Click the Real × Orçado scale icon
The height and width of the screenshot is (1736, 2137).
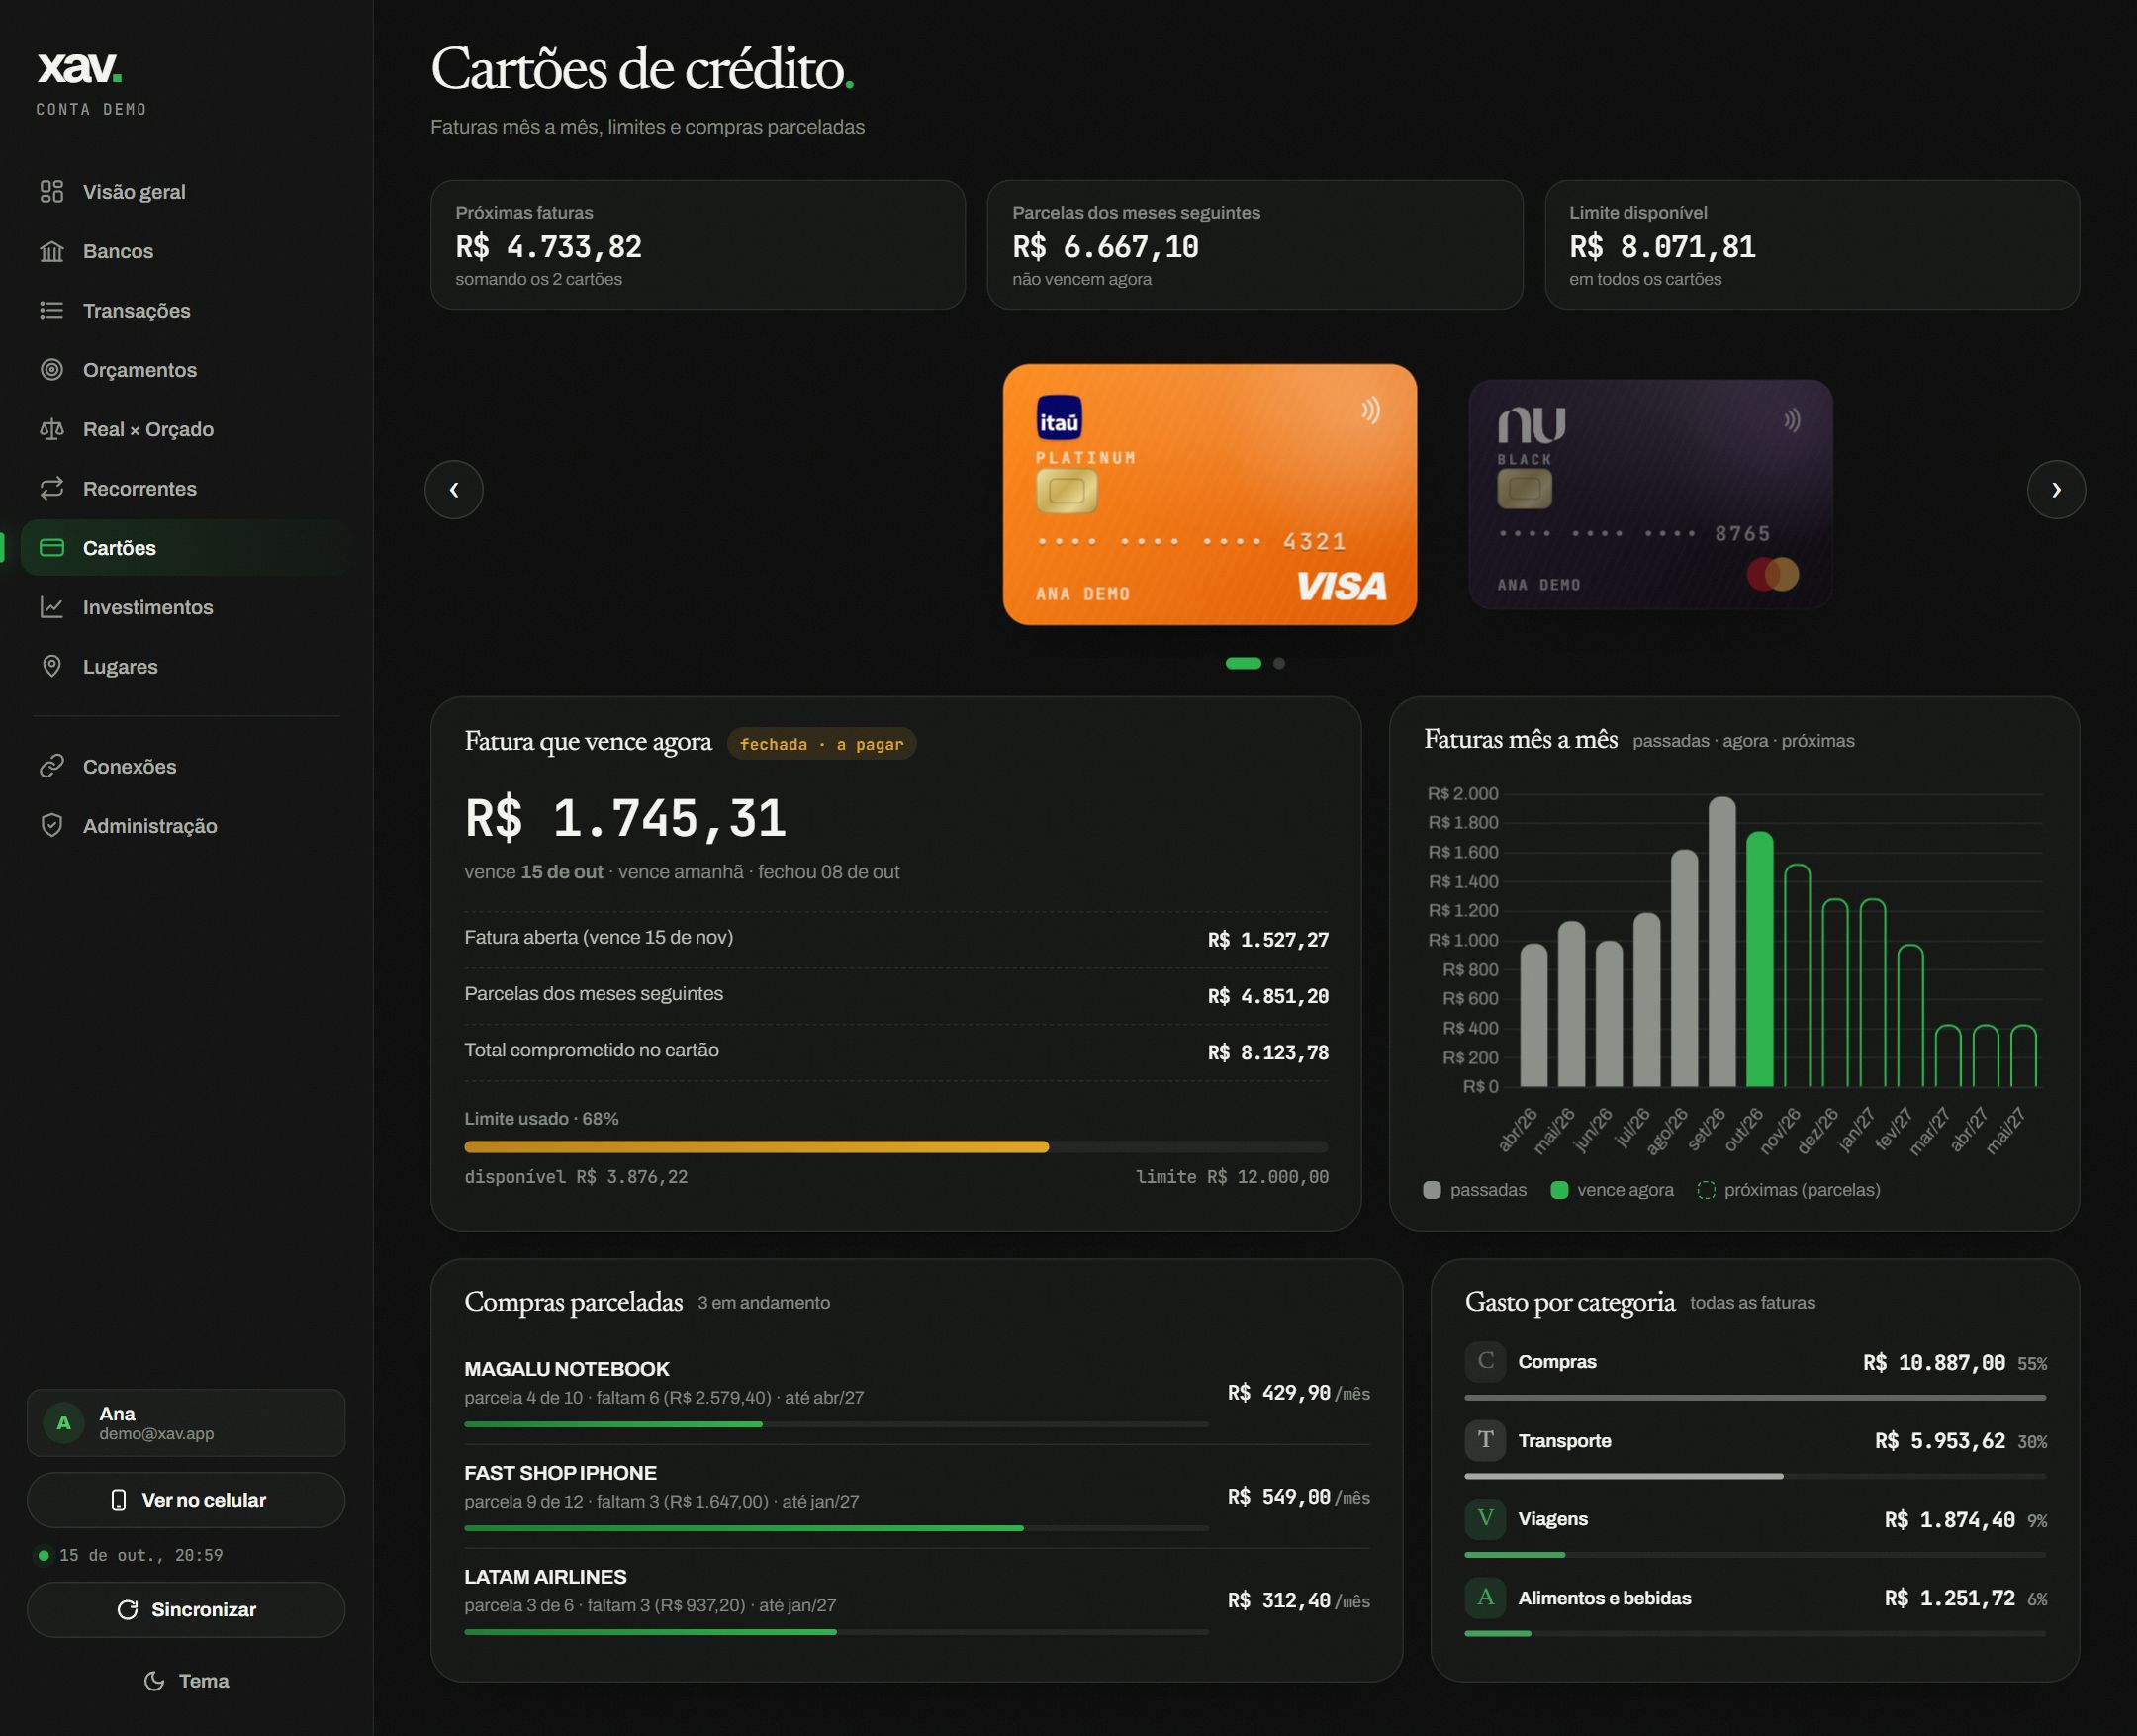(x=52, y=429)
